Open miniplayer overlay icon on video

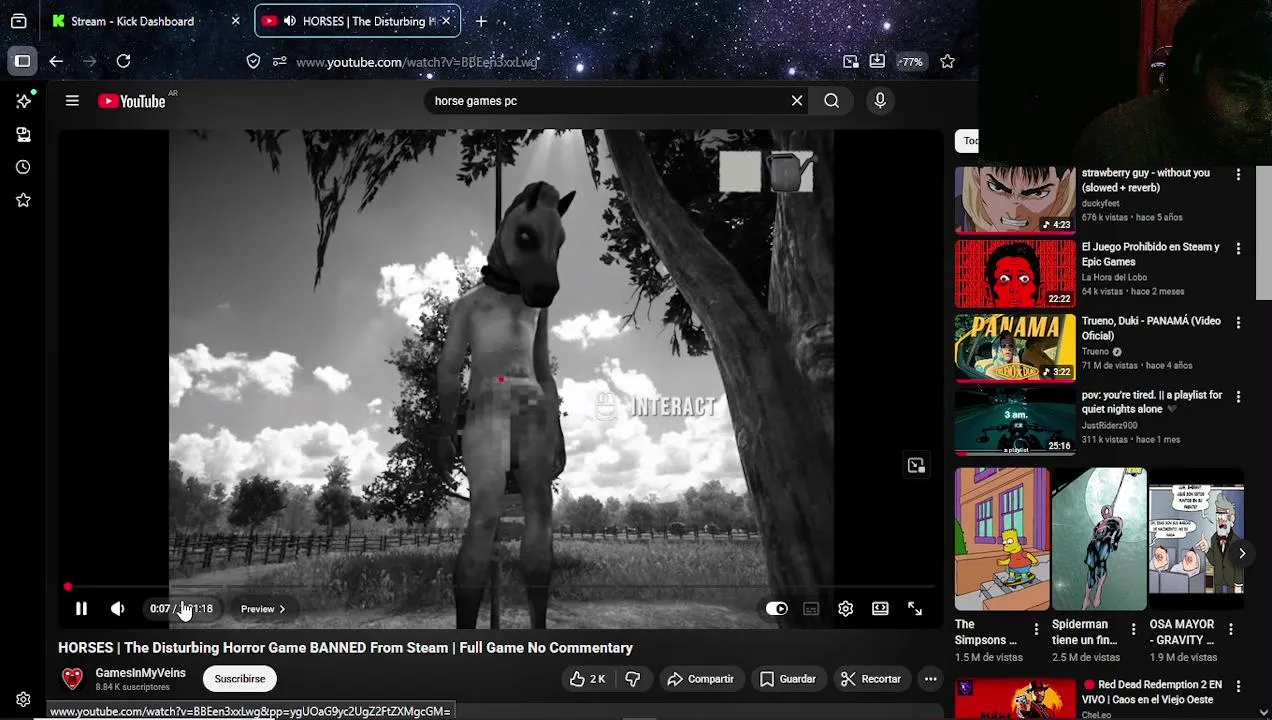coord(916,466)
